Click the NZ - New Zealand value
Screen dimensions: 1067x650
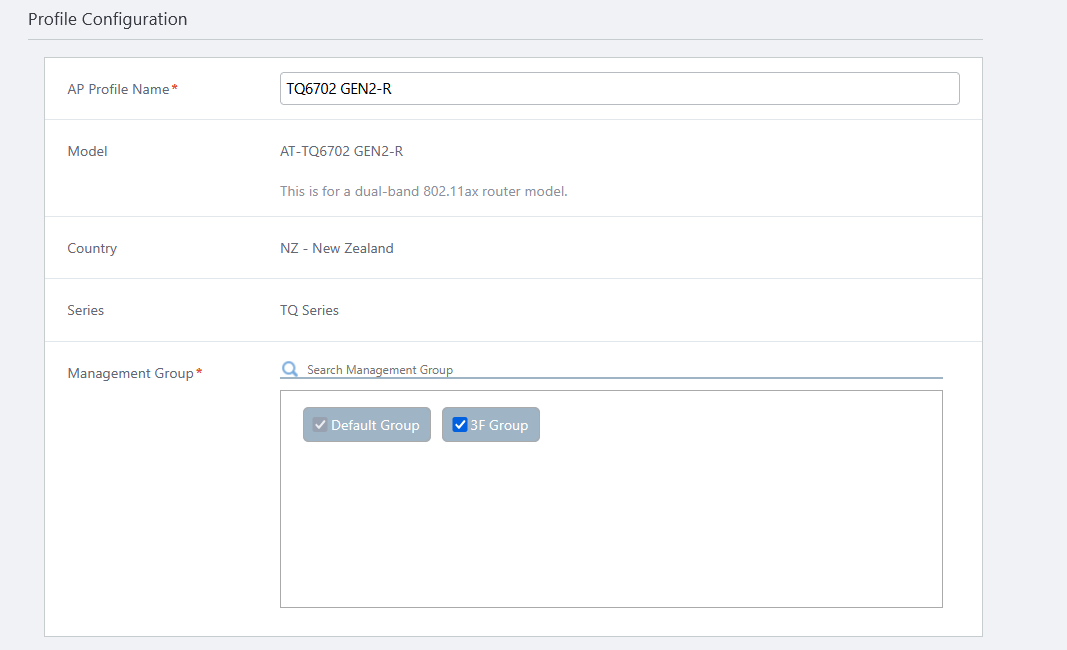[336, 248]
